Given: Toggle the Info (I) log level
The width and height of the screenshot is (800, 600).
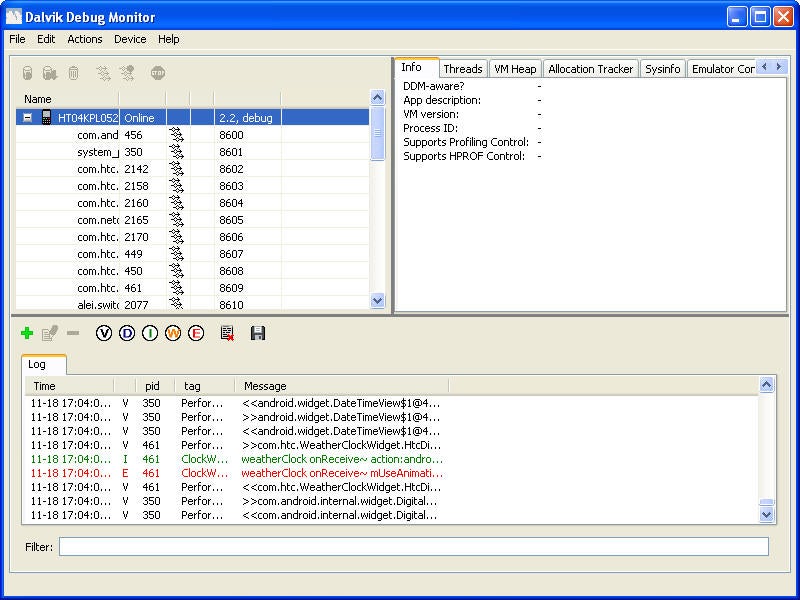Looking at the screenshot, I should 150,334.
